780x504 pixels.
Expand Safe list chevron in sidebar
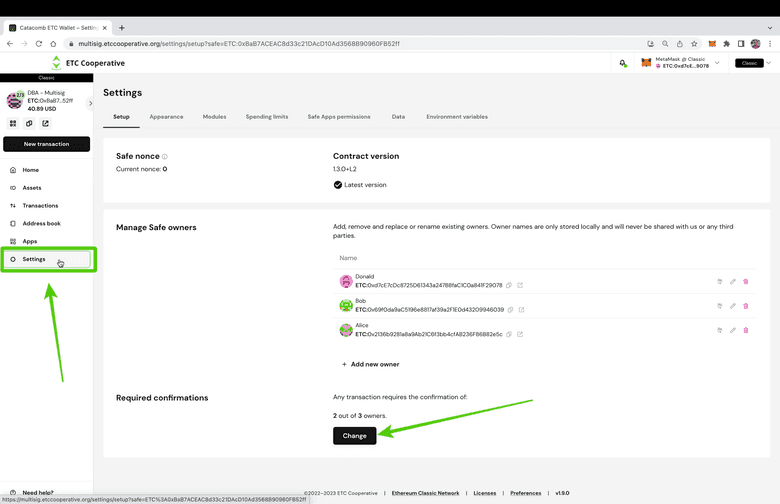point(91,102)
